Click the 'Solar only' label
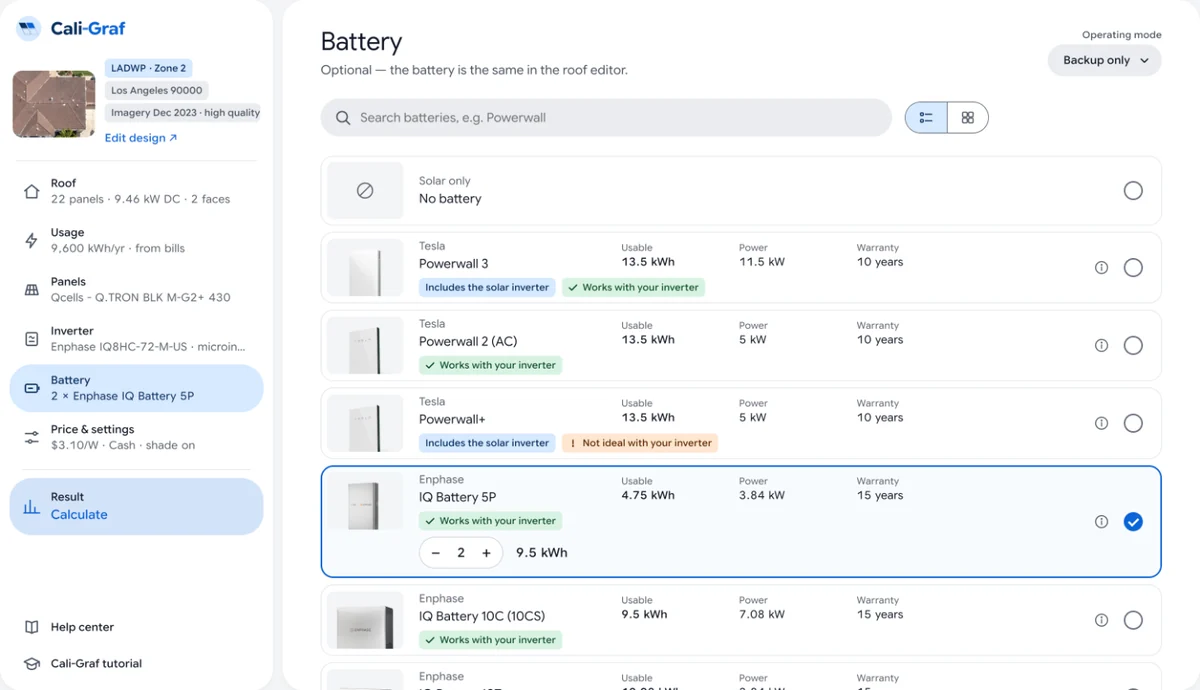Image resolution: width=1200 pixels, height=690 pixels. click(444, 181)
